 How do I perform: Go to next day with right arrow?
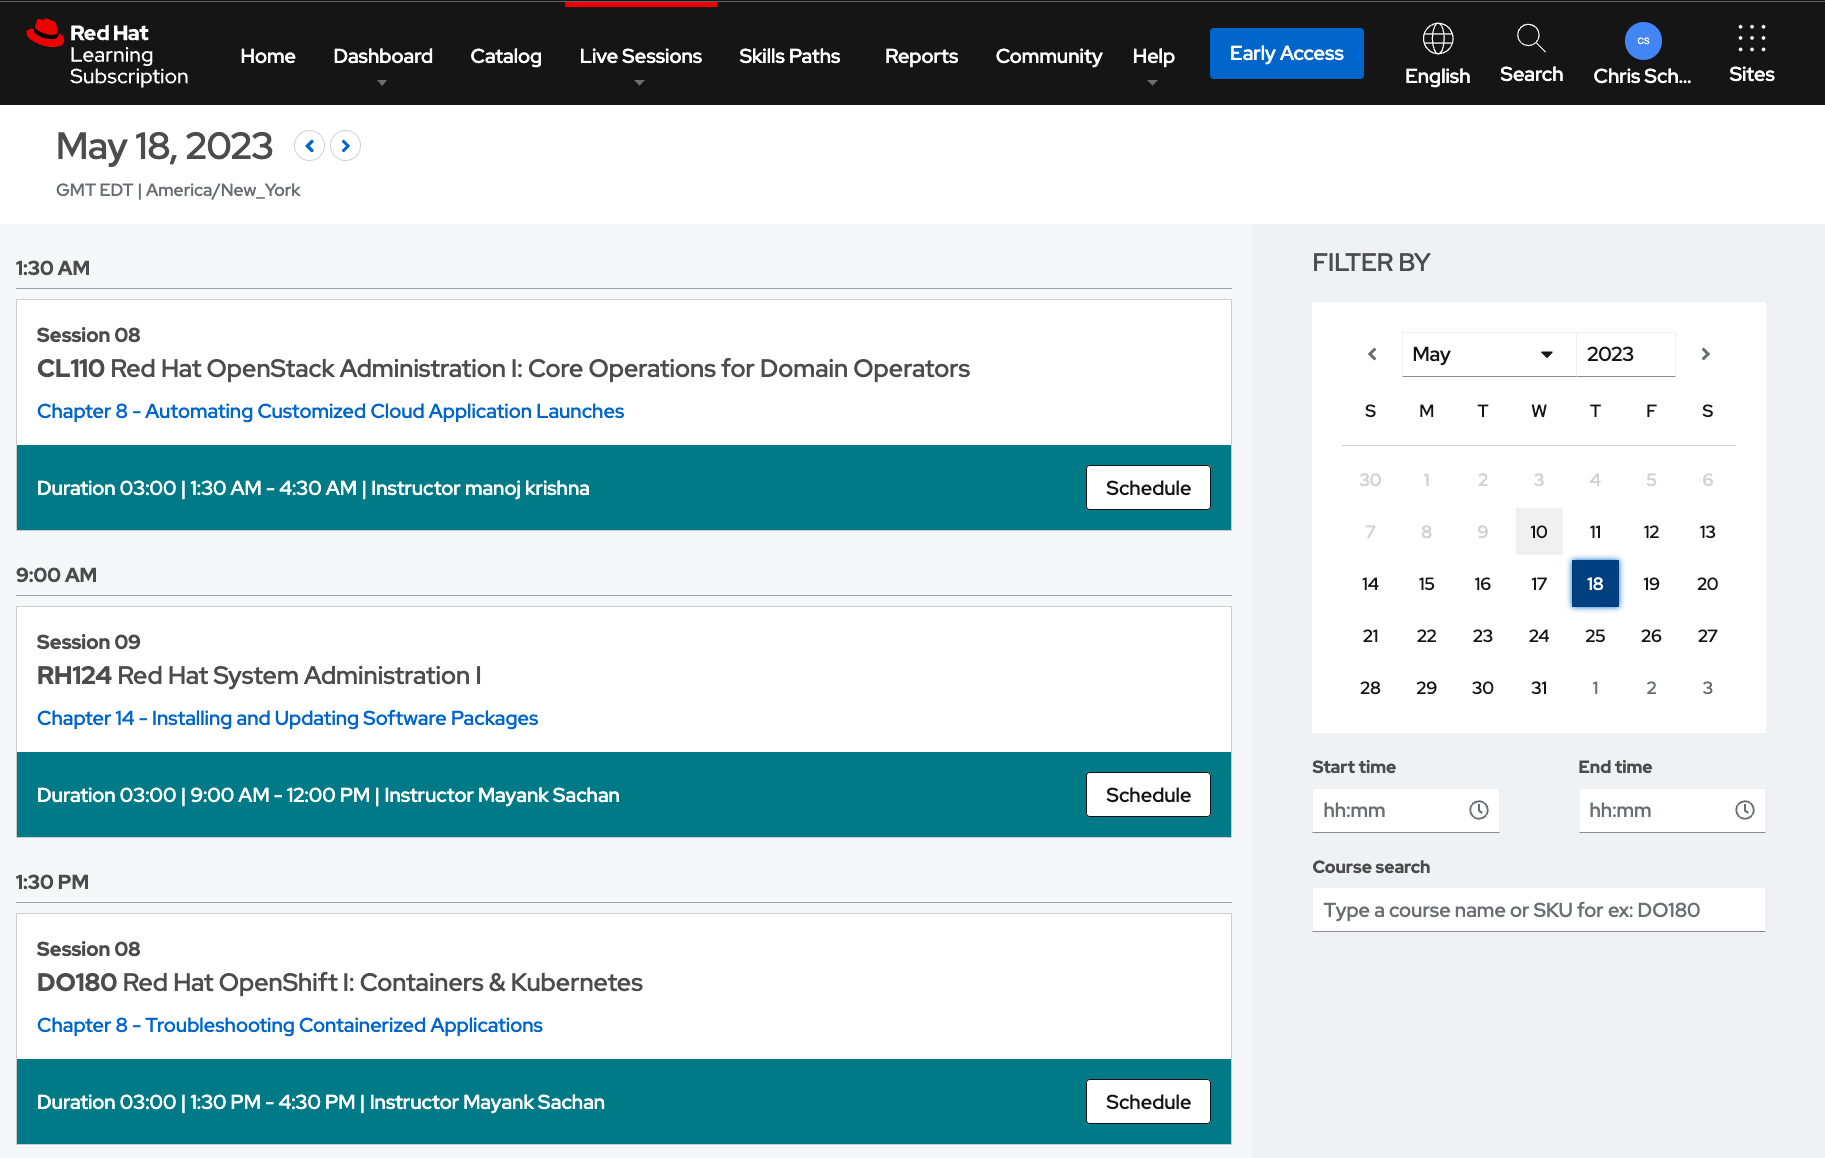(x=345, y=146)
